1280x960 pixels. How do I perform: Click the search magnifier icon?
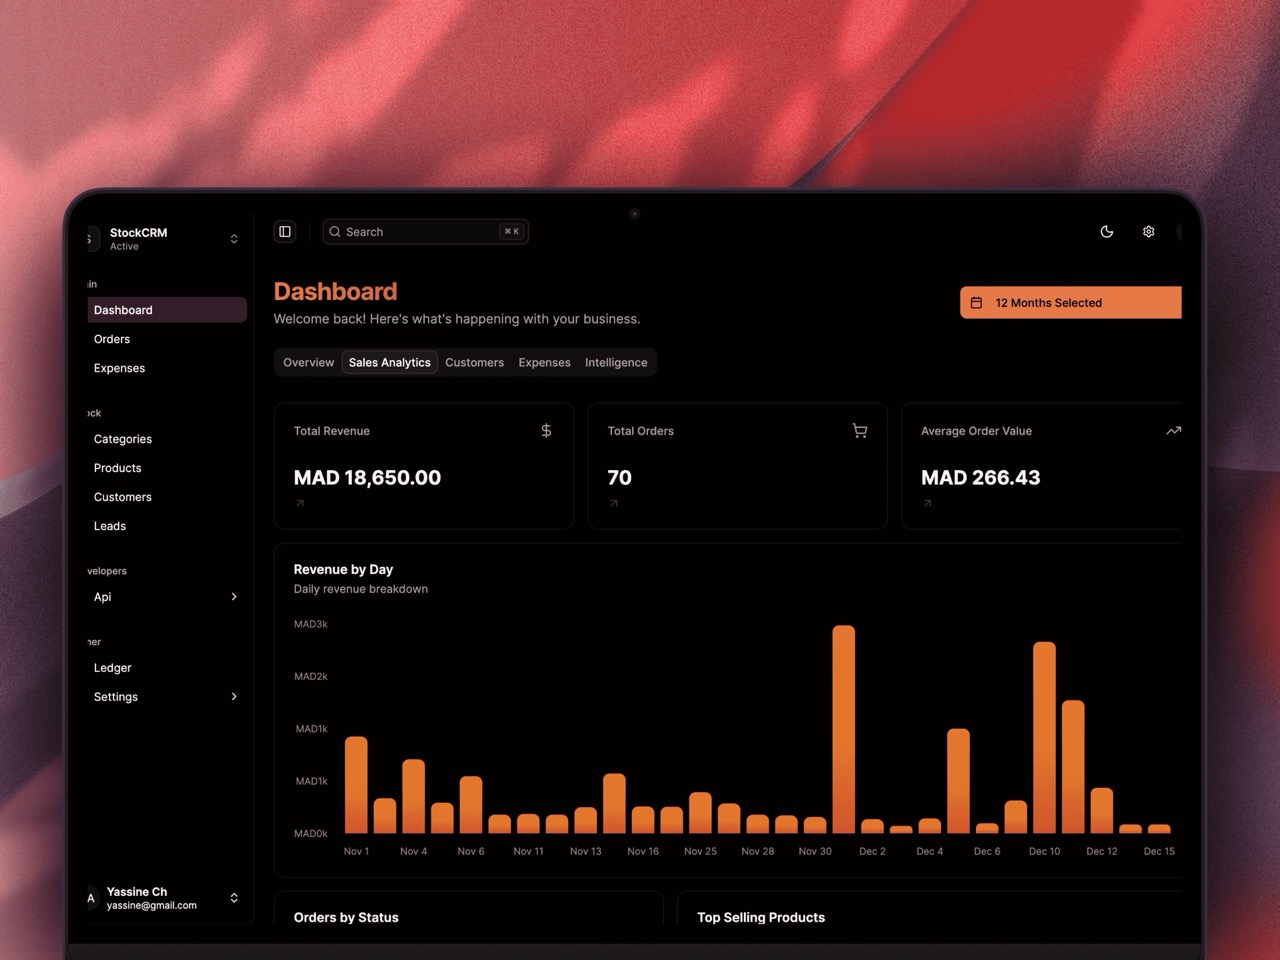(x=335, y=232)
